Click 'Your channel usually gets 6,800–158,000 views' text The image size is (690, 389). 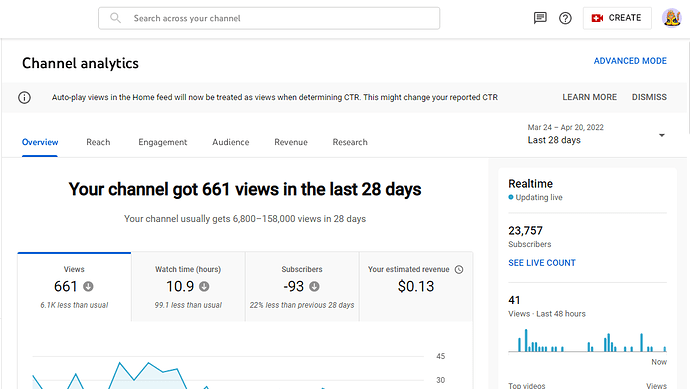[x=245, y=219]
